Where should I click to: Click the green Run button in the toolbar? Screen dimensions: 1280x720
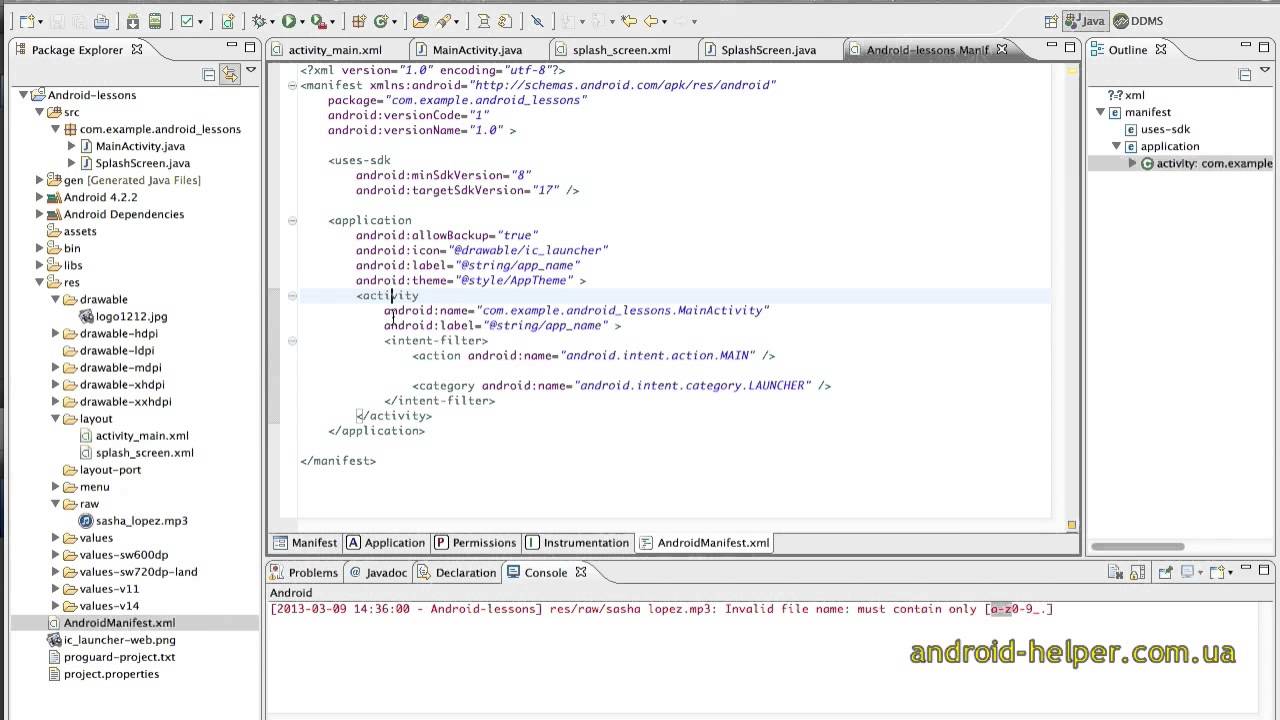[x=288, y=21]
